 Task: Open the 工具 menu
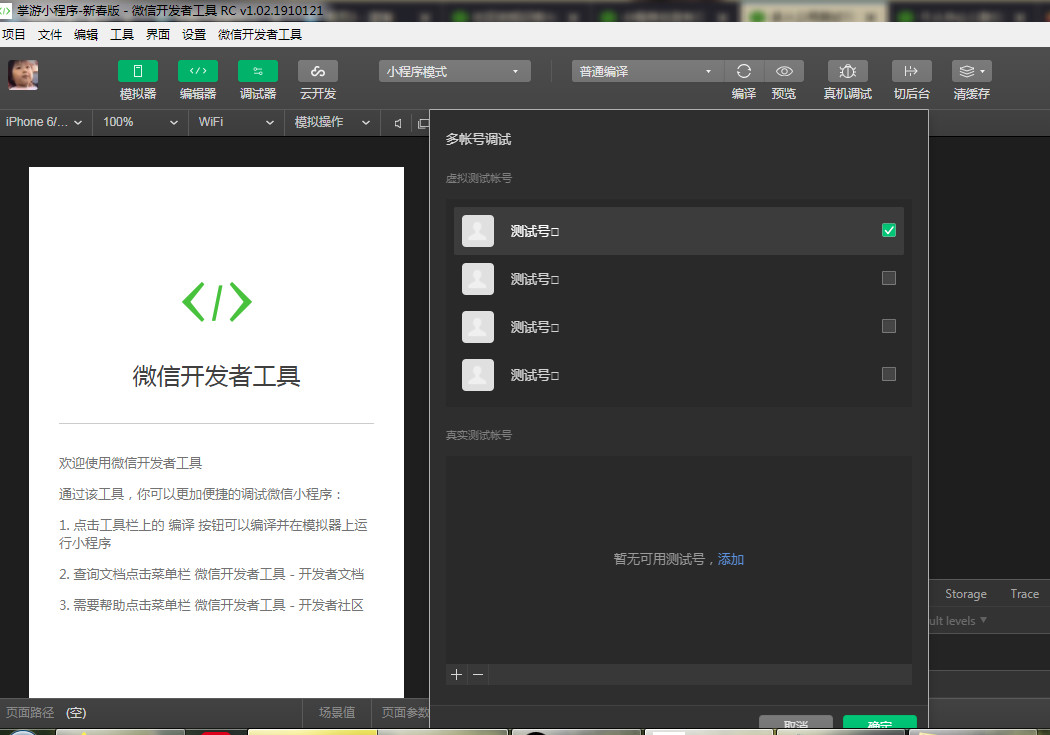coord(122,35)
